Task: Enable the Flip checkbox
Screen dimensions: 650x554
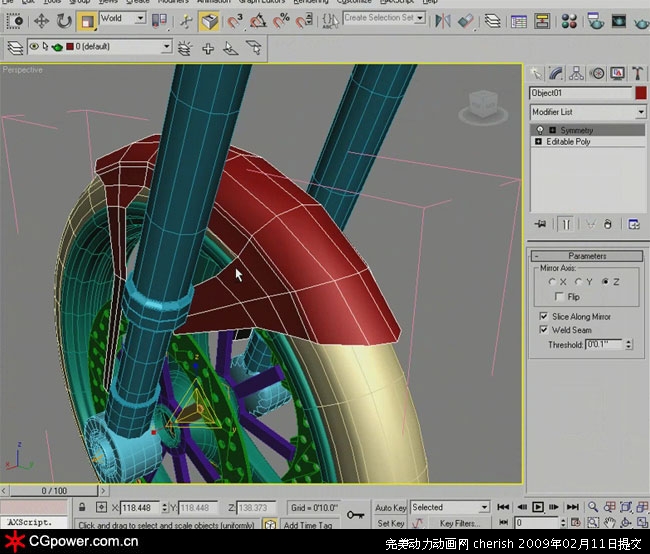Action: tap(559, 296)
